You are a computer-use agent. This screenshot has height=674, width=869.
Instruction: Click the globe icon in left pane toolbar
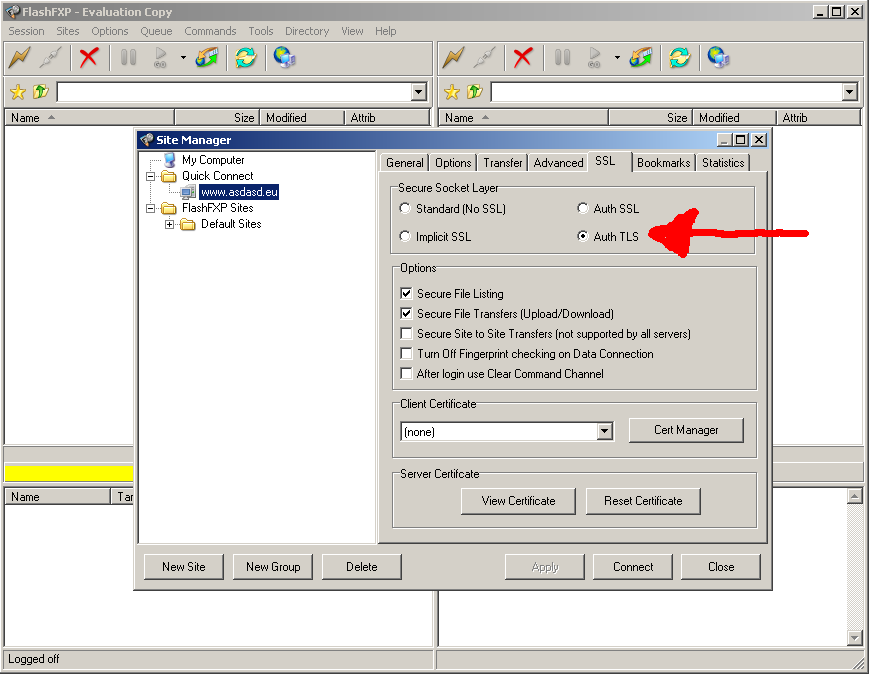[x=284, y=57]
